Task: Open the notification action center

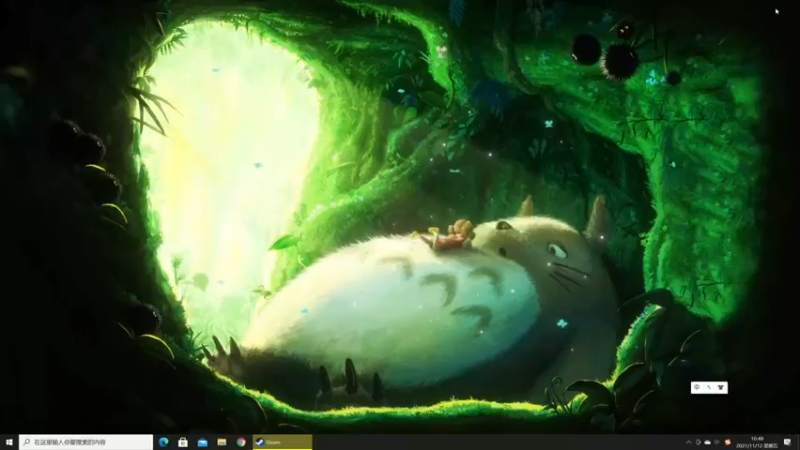Action: coord(787,442)
